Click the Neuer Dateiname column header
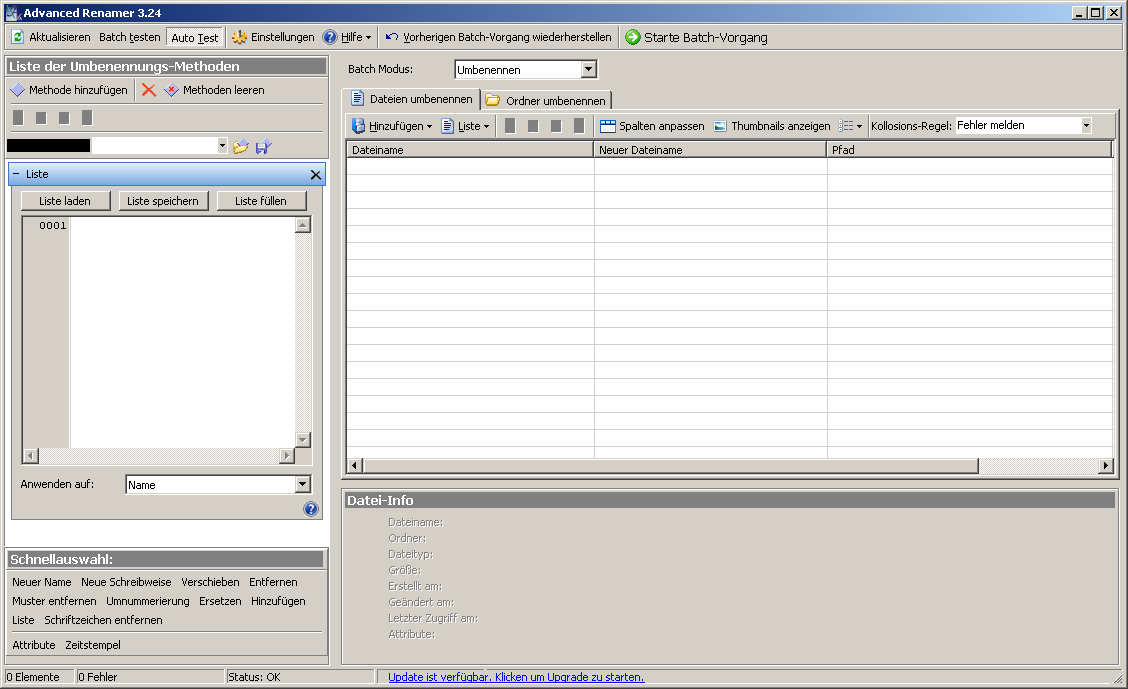1128x689 pixels. point(710,150)
